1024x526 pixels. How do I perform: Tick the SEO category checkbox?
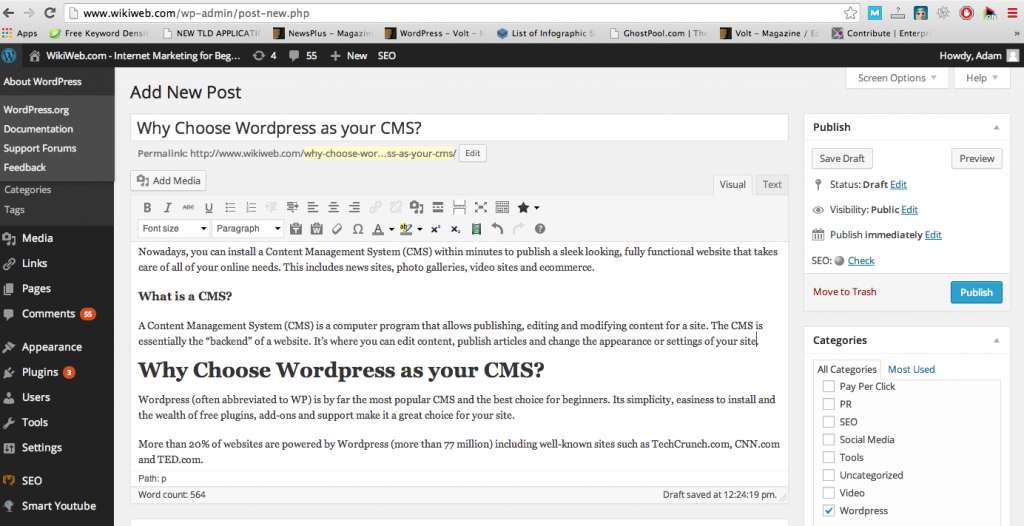pos(829,421)
